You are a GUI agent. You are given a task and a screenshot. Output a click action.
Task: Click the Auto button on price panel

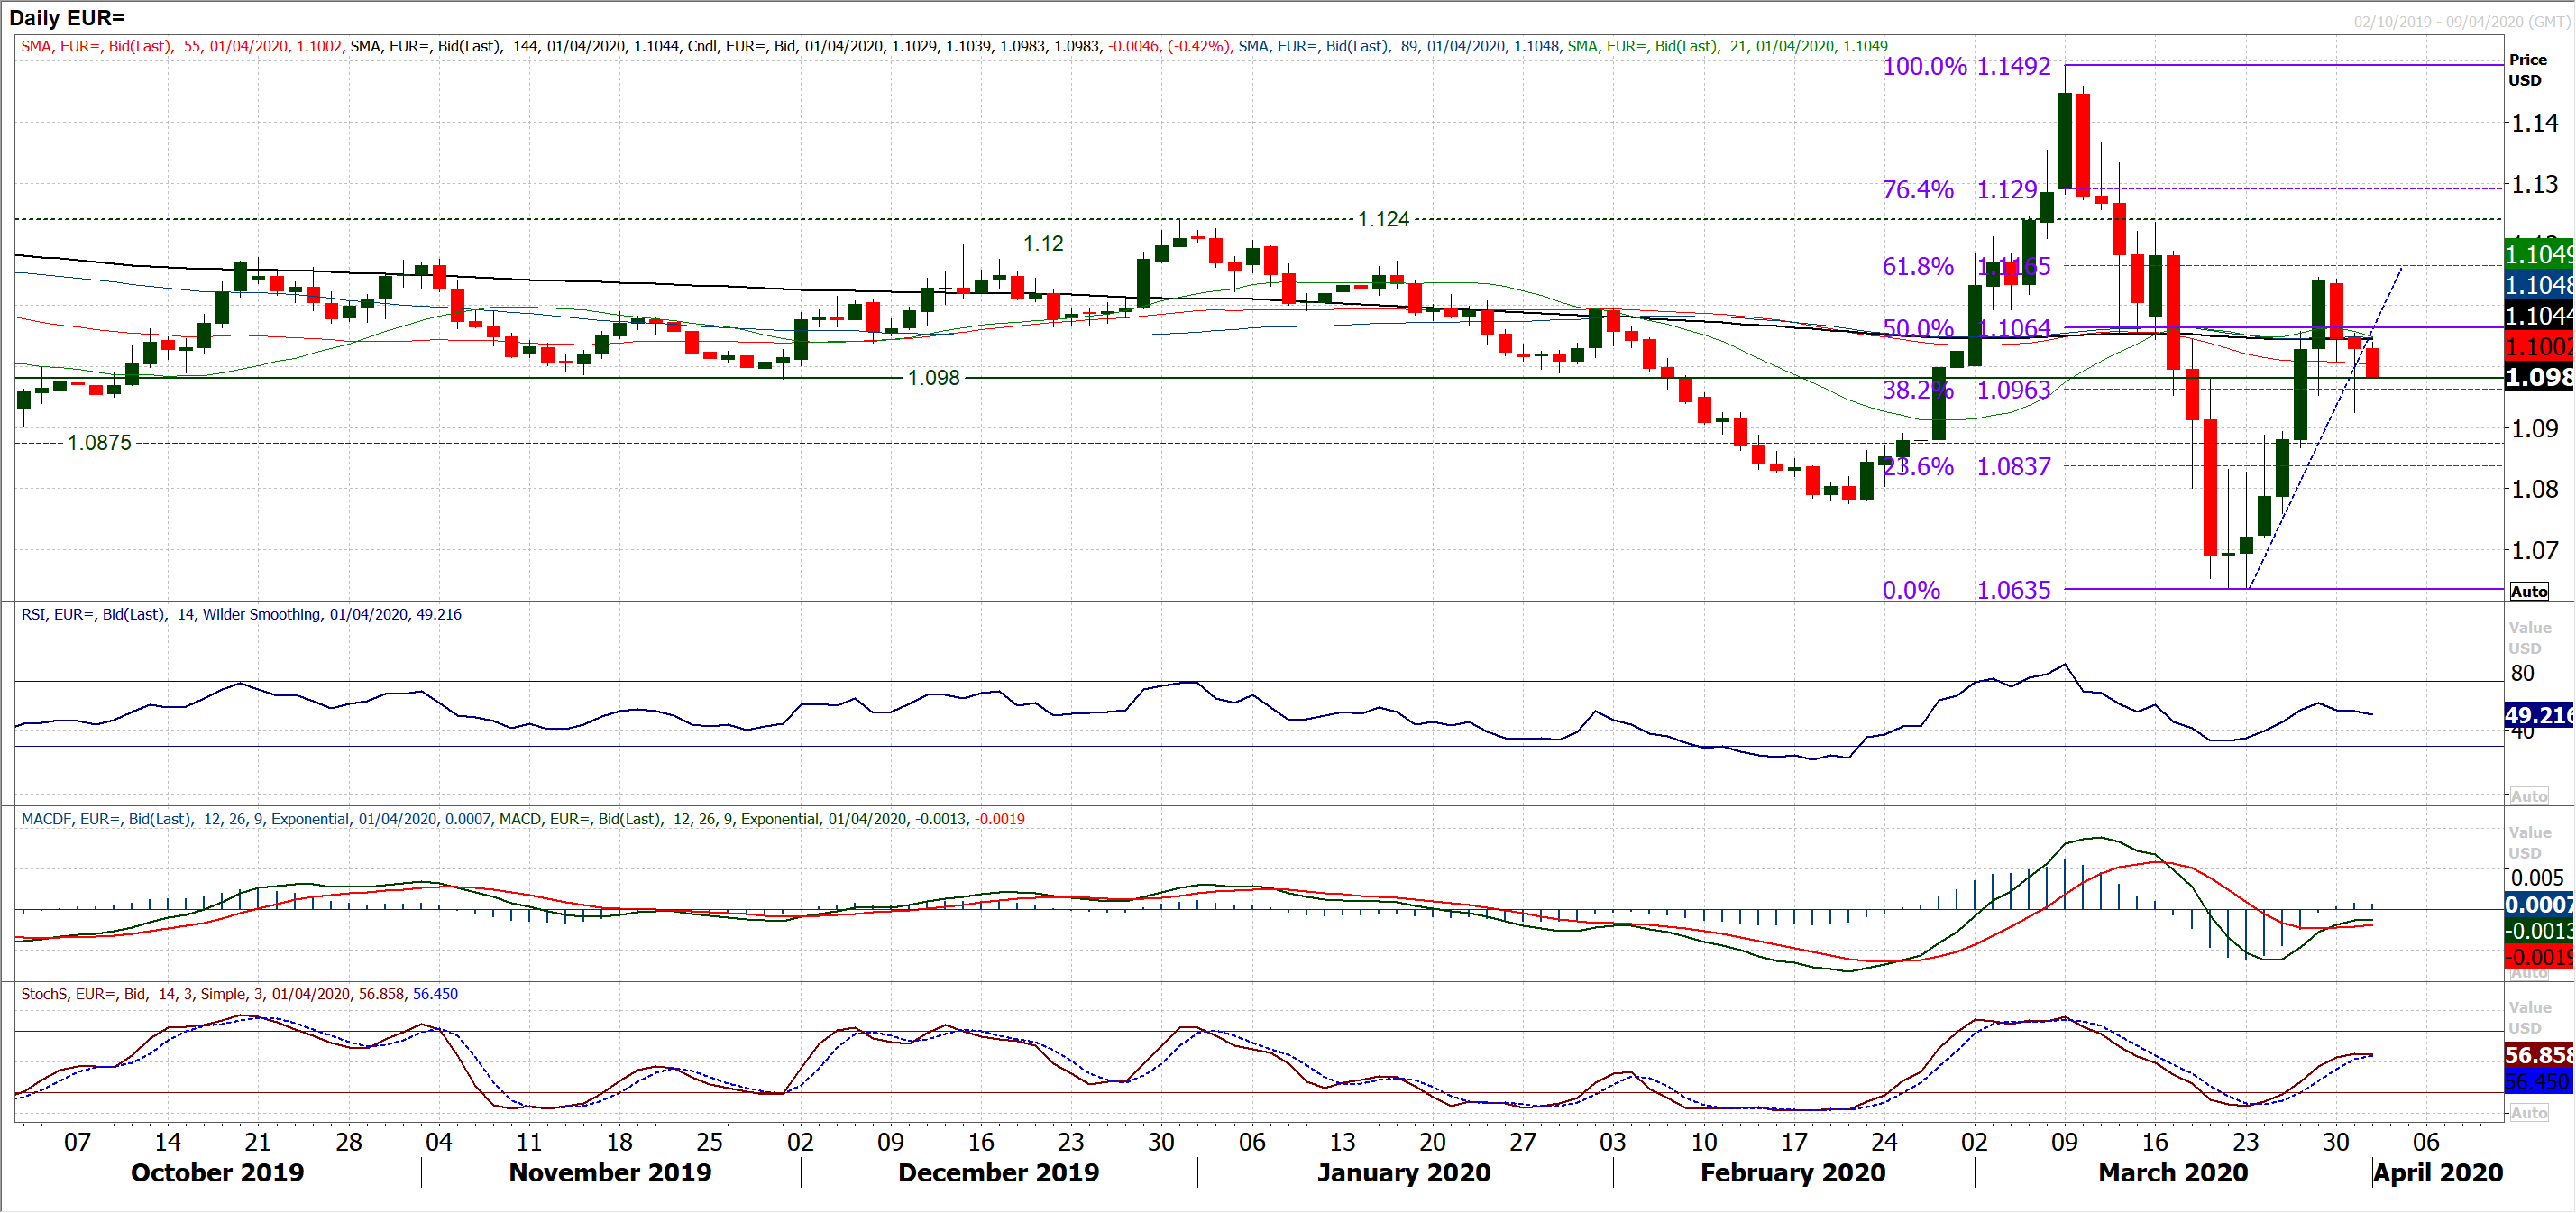click(2529, 591)
